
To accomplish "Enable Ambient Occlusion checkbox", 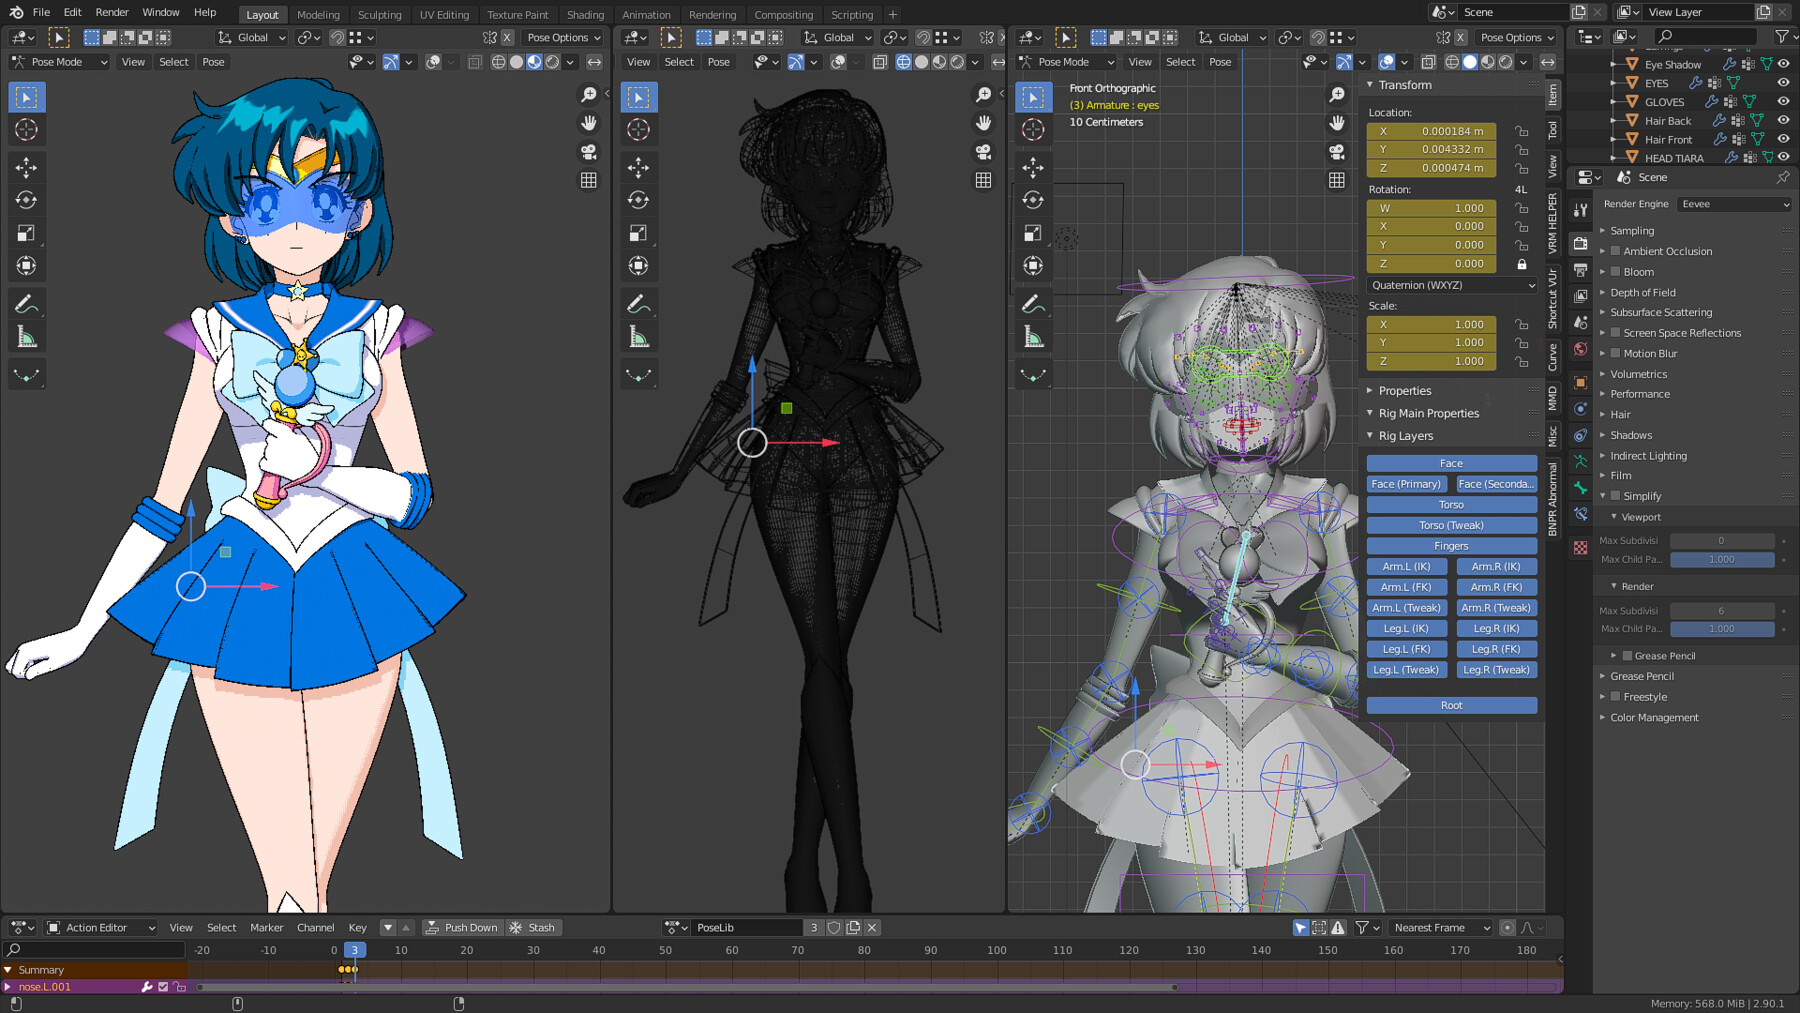I will 1615,251.
